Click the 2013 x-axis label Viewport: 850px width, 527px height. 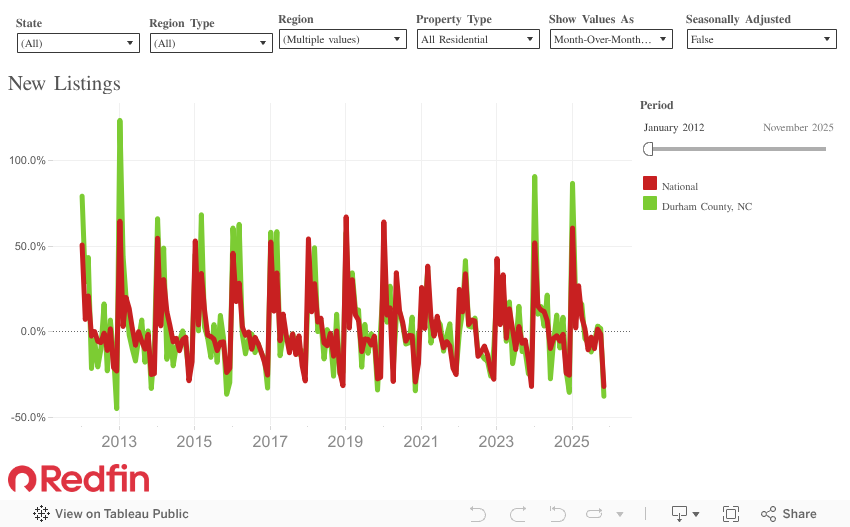(x=119, y=441)
